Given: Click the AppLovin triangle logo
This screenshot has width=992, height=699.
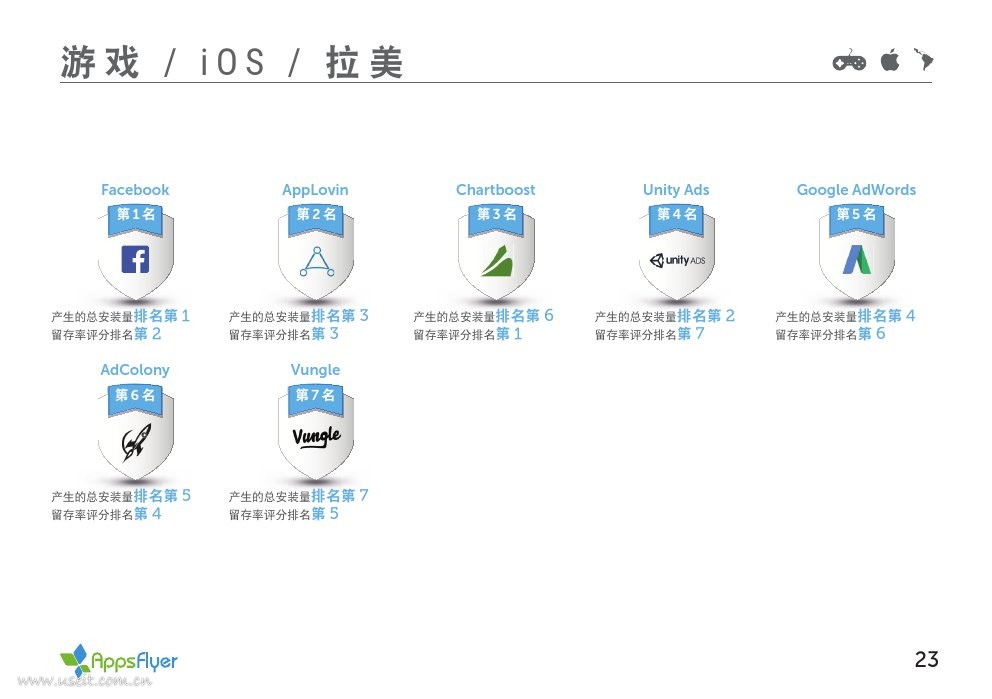Looking at the screenshot, I should click(317, 261).
